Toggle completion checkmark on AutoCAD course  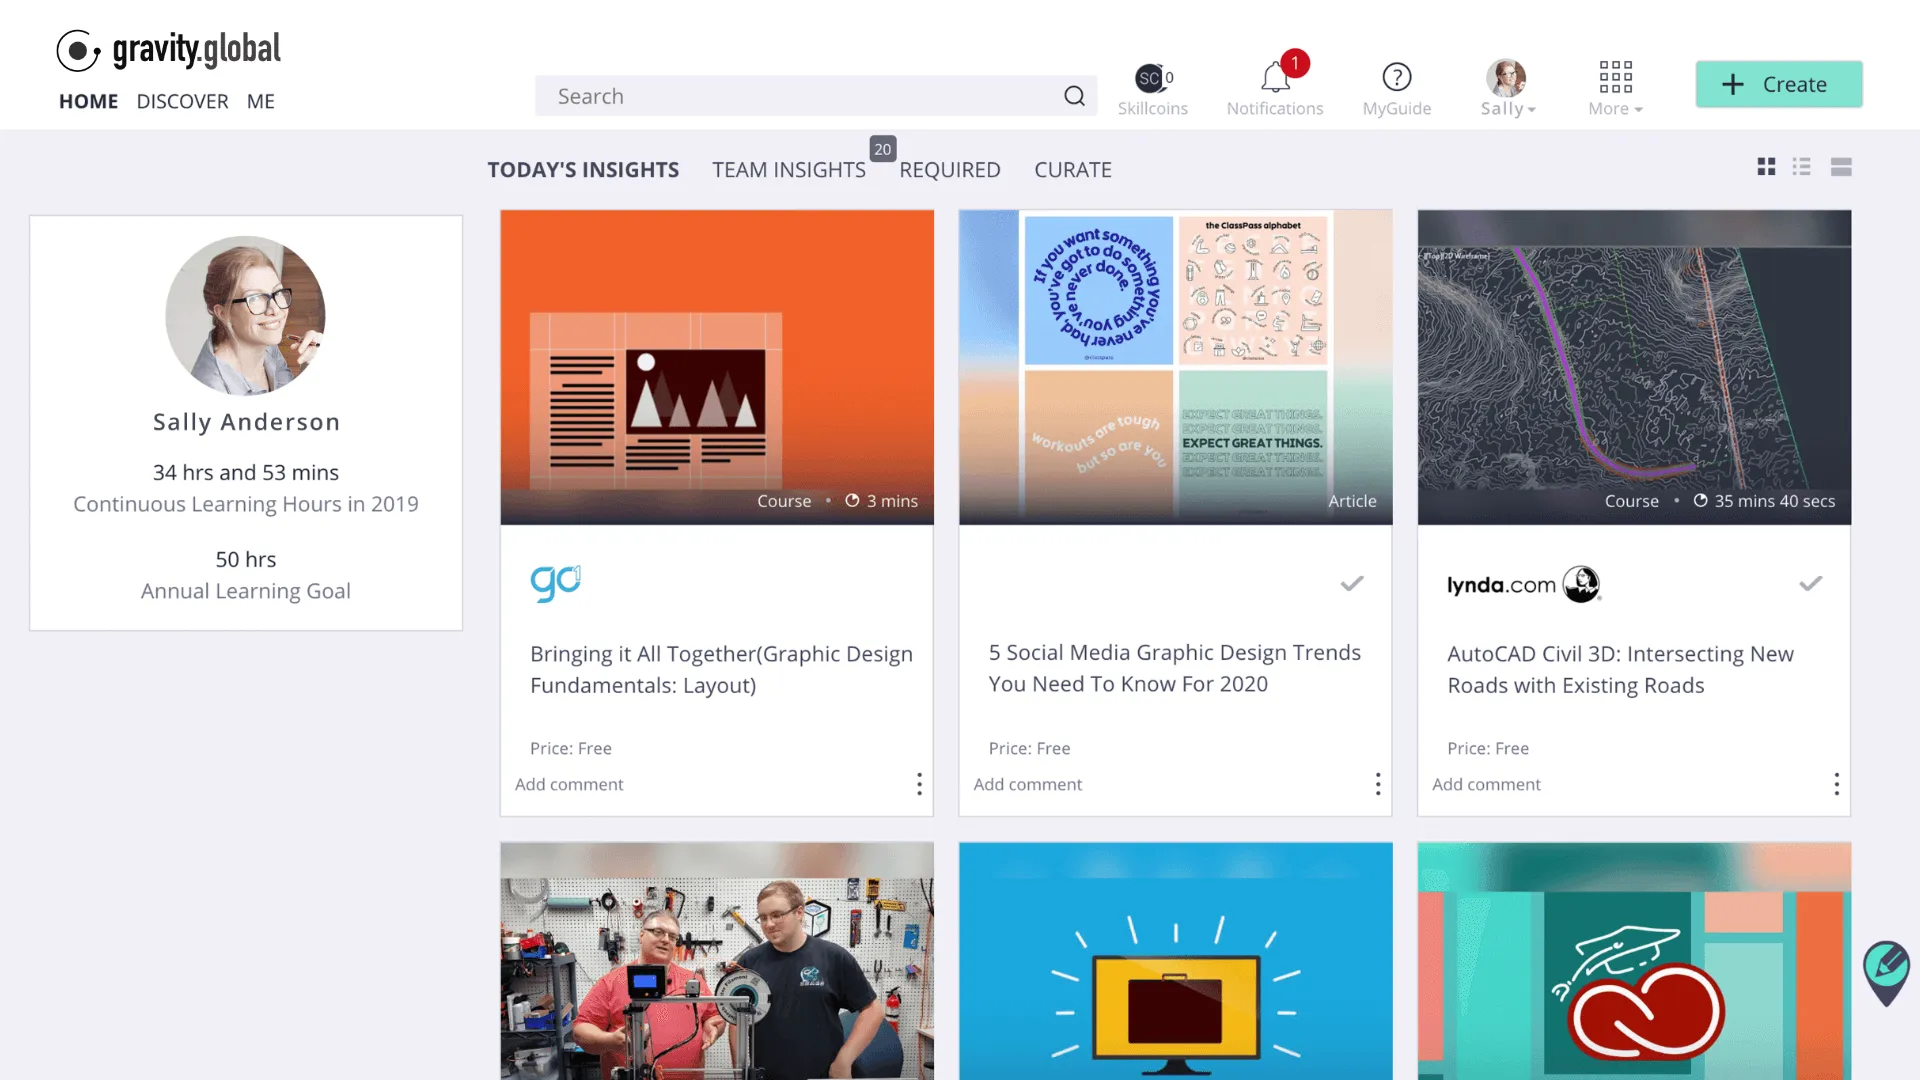(1810, 583)
